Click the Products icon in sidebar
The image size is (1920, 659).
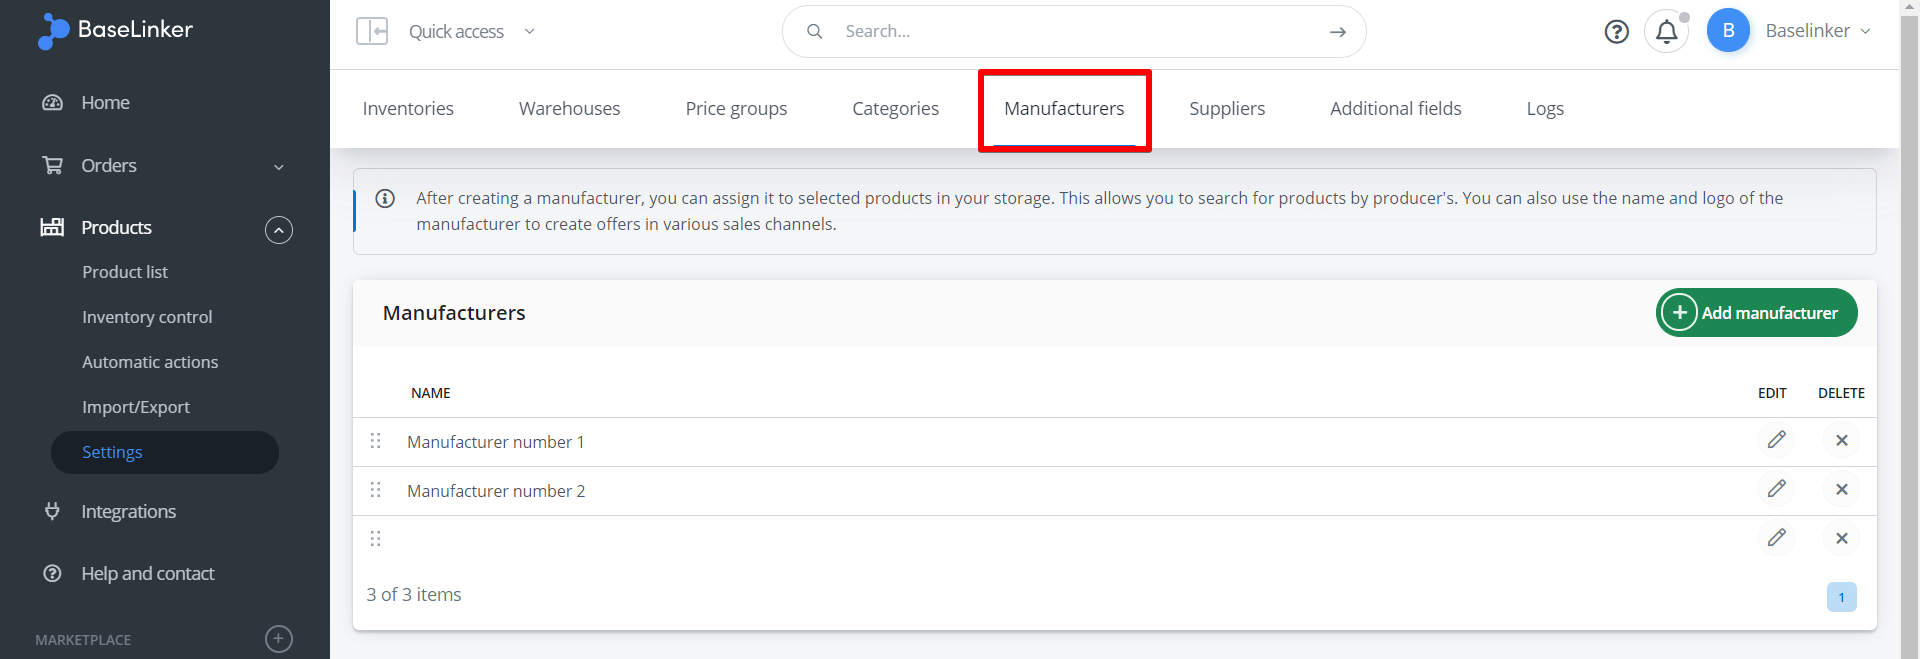[52, 227]
